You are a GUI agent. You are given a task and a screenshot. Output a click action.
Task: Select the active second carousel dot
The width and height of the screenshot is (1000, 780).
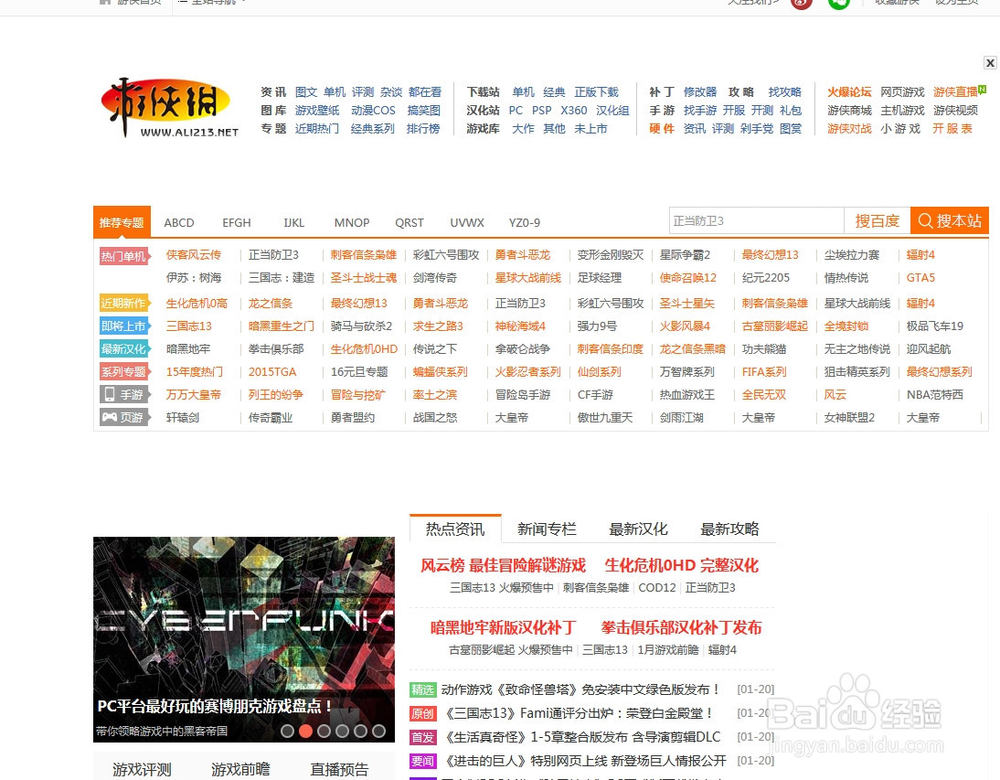point(306,731)
